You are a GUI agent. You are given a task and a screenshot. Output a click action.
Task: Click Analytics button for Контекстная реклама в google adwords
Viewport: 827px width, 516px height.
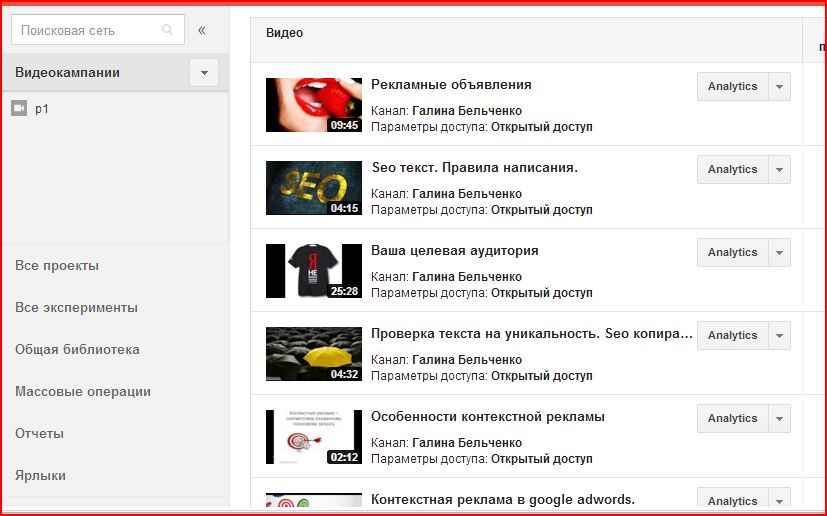coord(733,500)
